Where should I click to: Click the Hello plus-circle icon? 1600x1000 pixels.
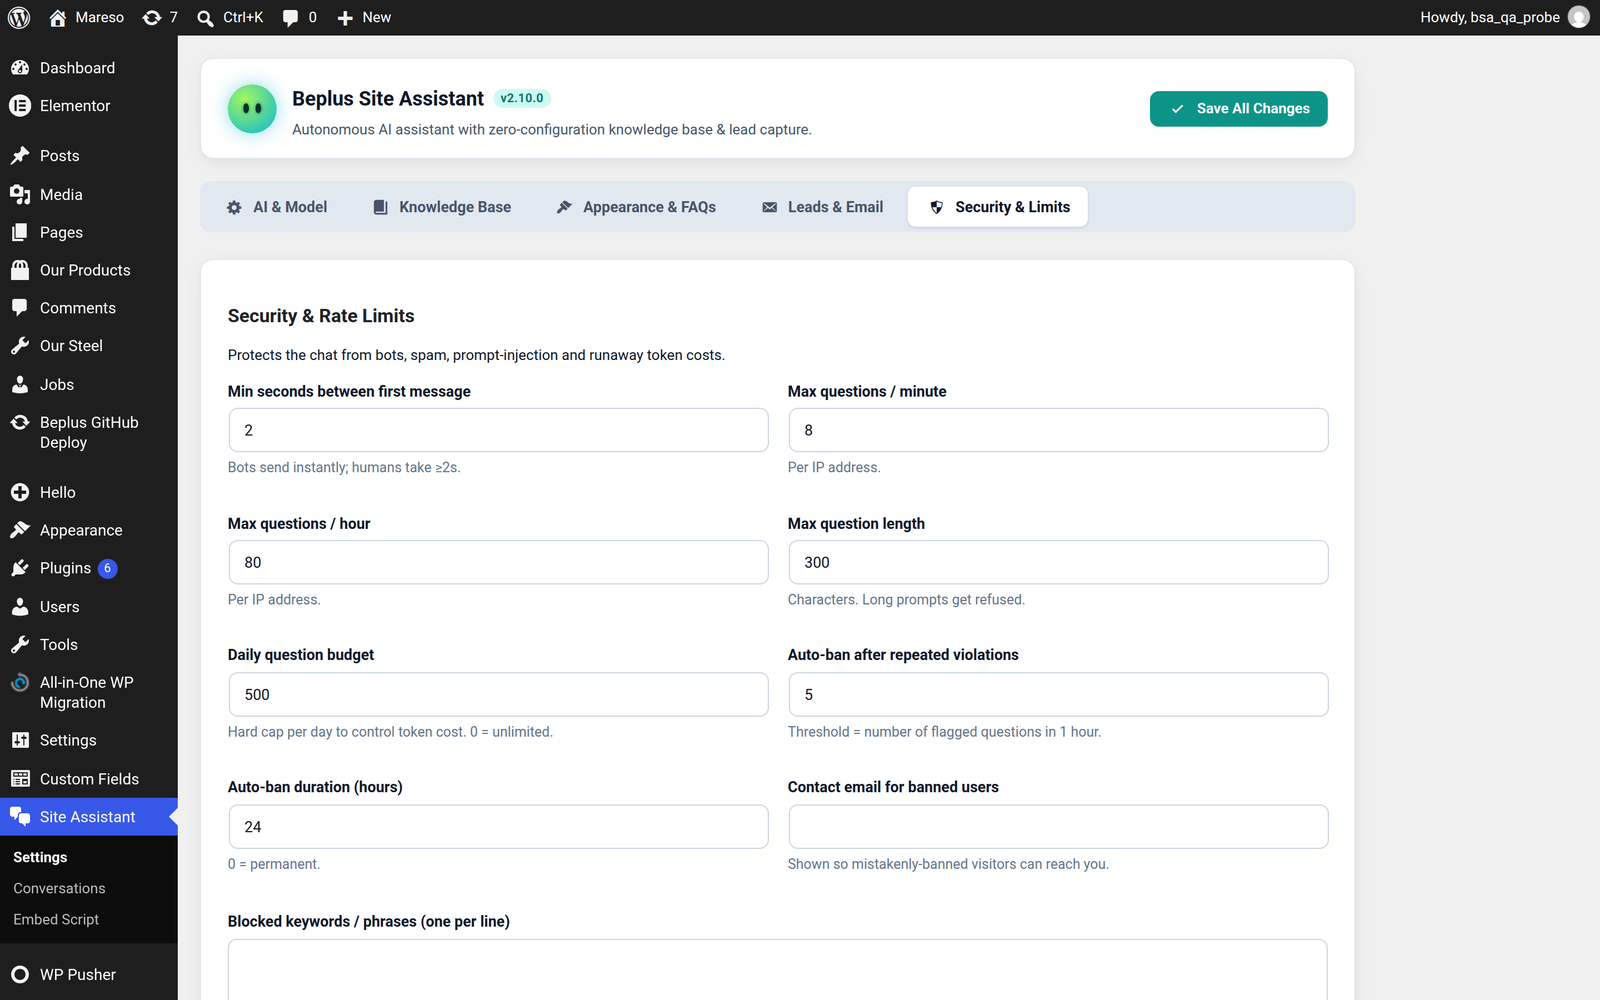tap(20, 492)
